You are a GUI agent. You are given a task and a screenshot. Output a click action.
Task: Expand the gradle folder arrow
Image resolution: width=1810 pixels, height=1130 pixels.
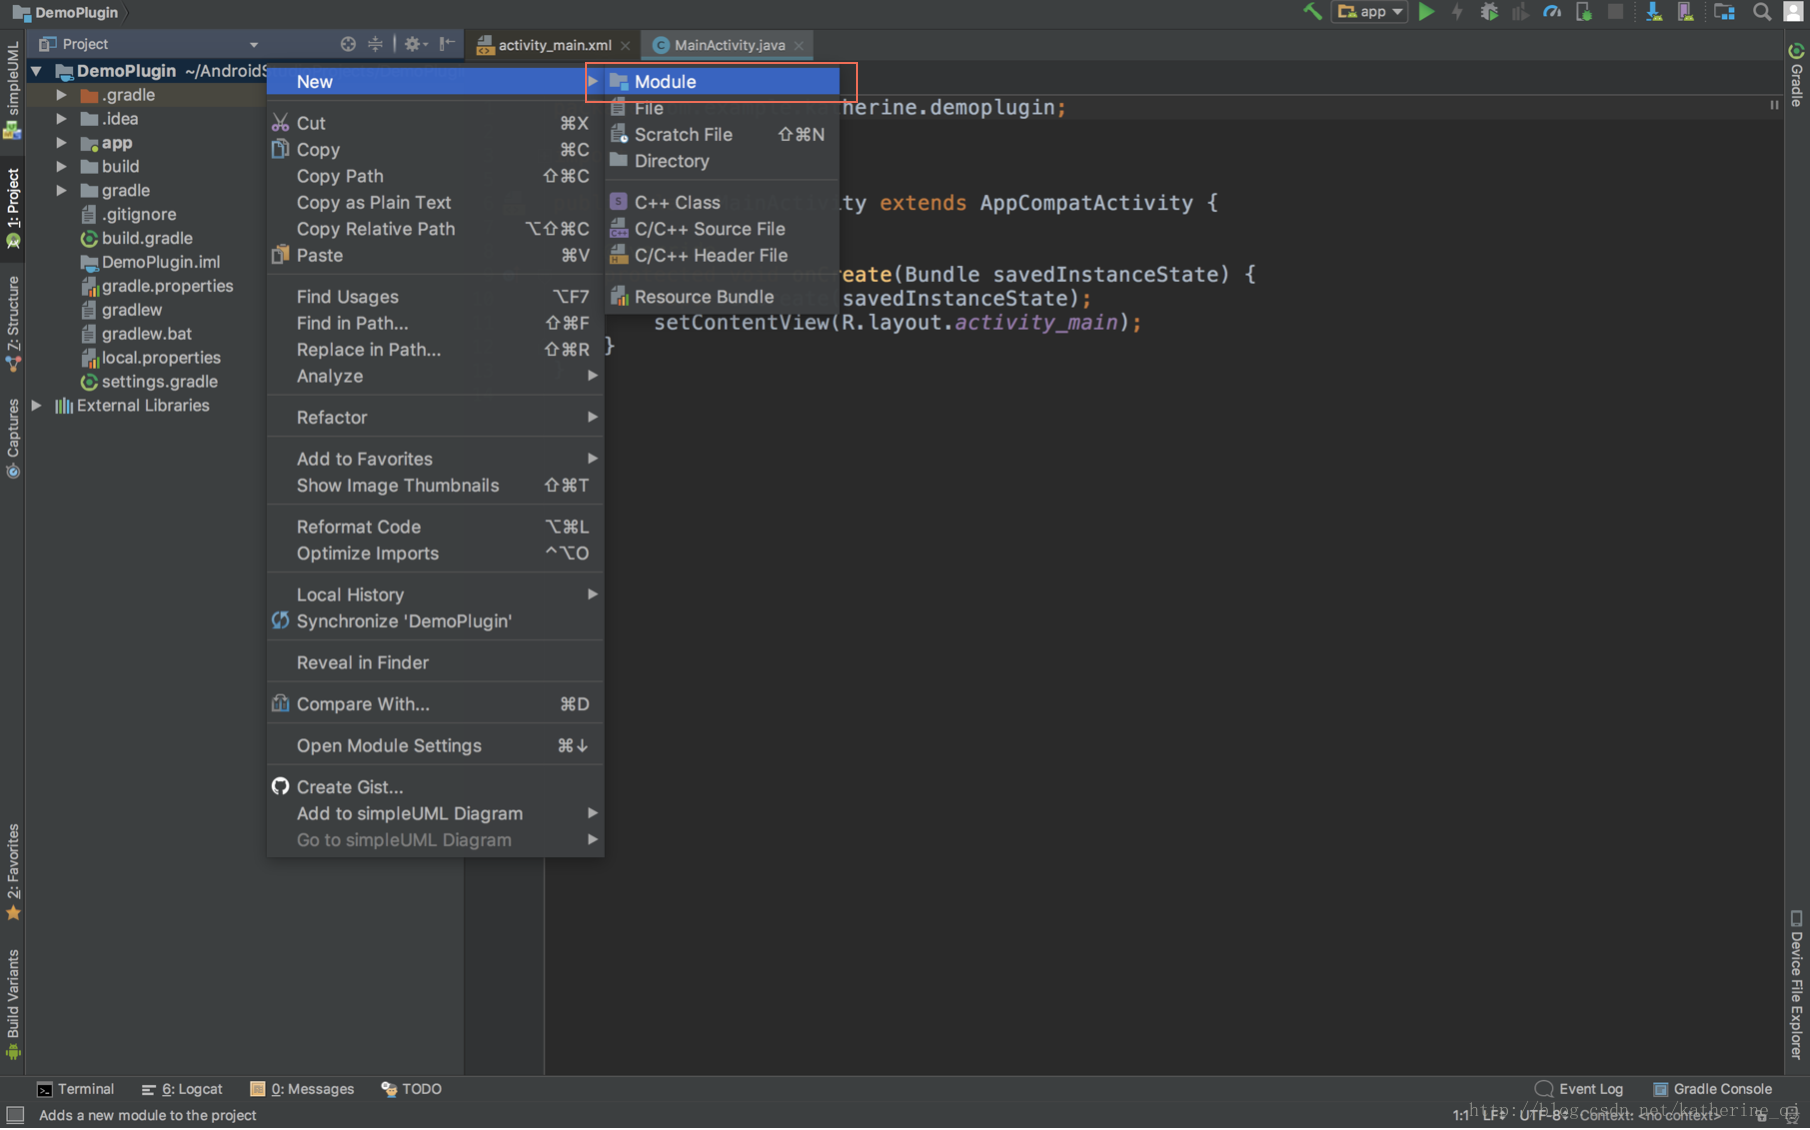point(61,191)
